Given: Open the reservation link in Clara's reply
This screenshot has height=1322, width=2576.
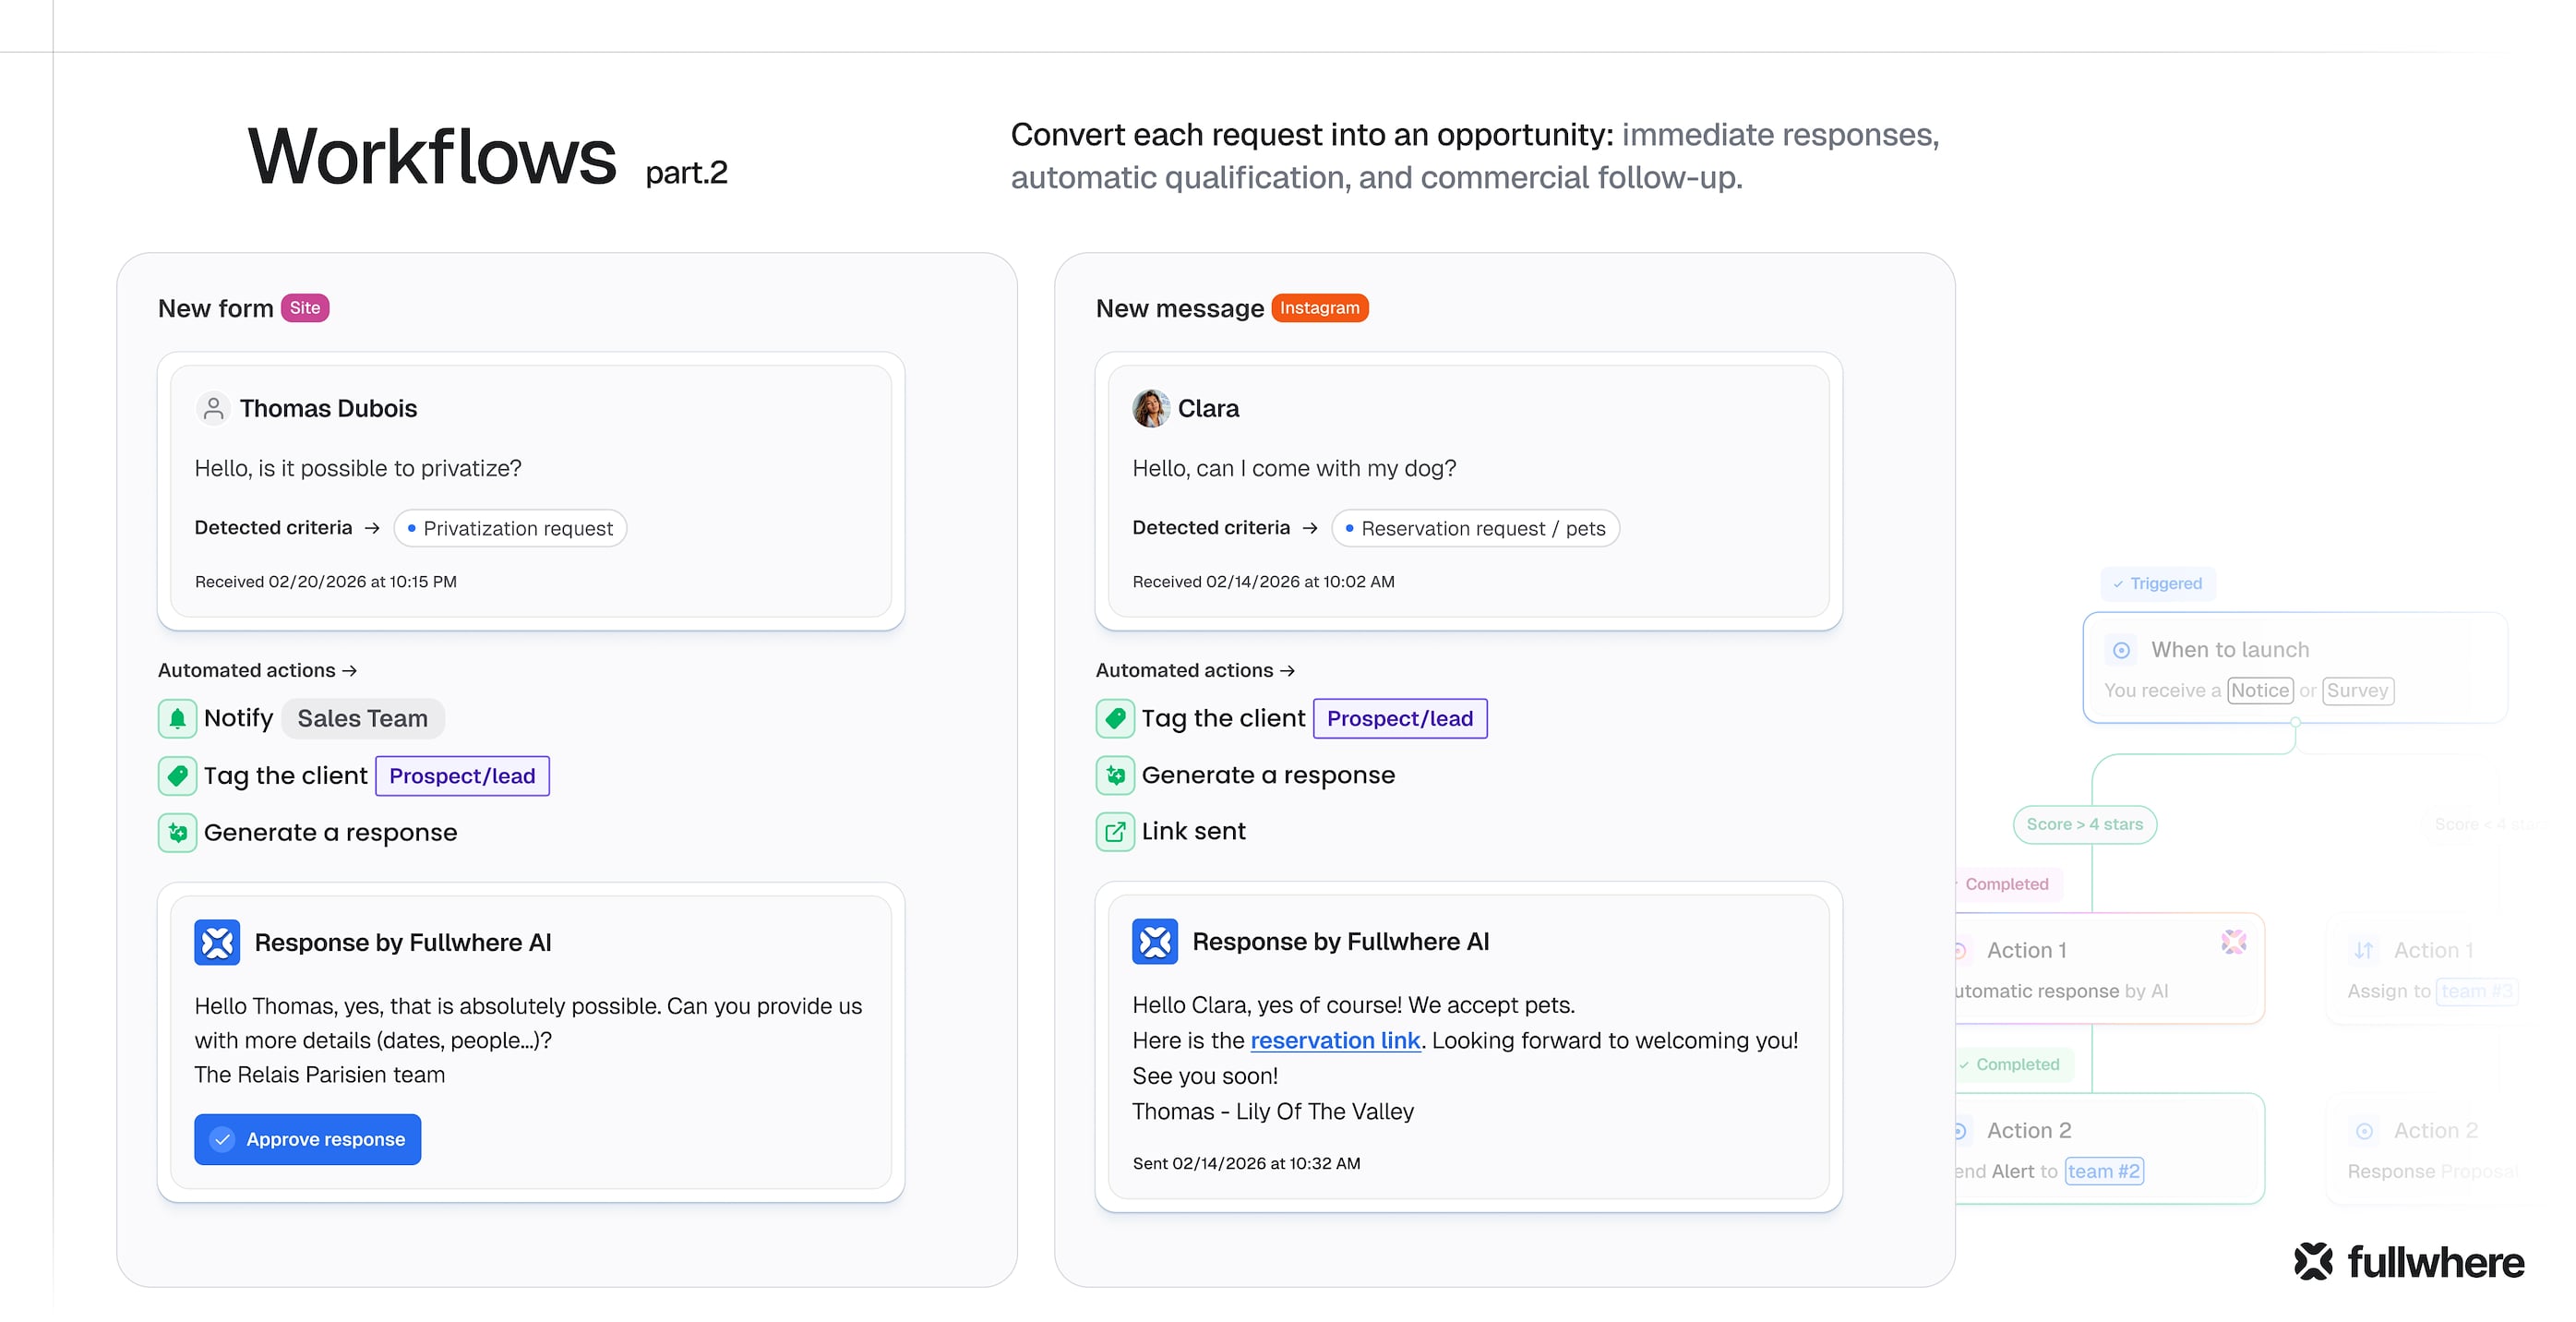Looking at the screenshot, I should click(1335, 1040).
